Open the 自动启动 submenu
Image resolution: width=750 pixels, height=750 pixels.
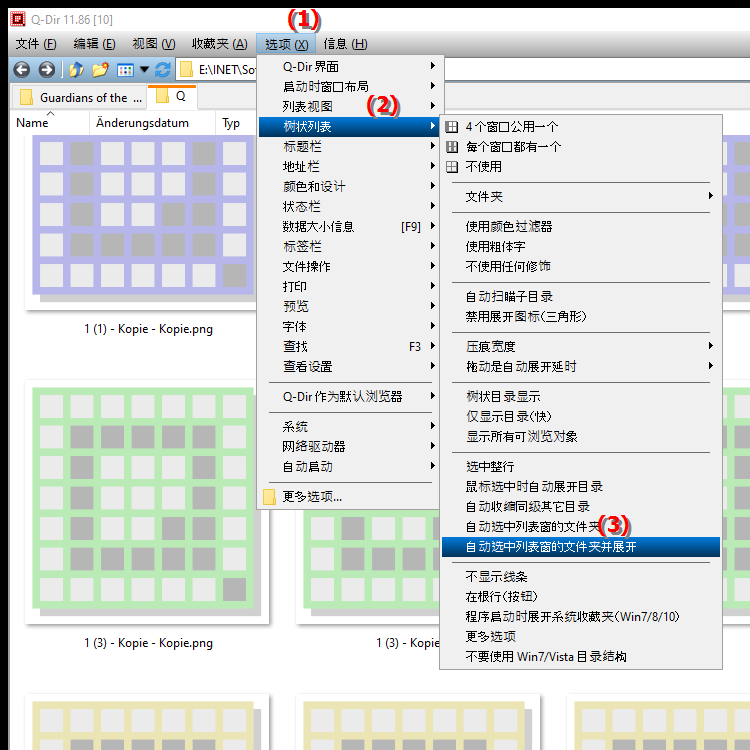pos(349,467)
